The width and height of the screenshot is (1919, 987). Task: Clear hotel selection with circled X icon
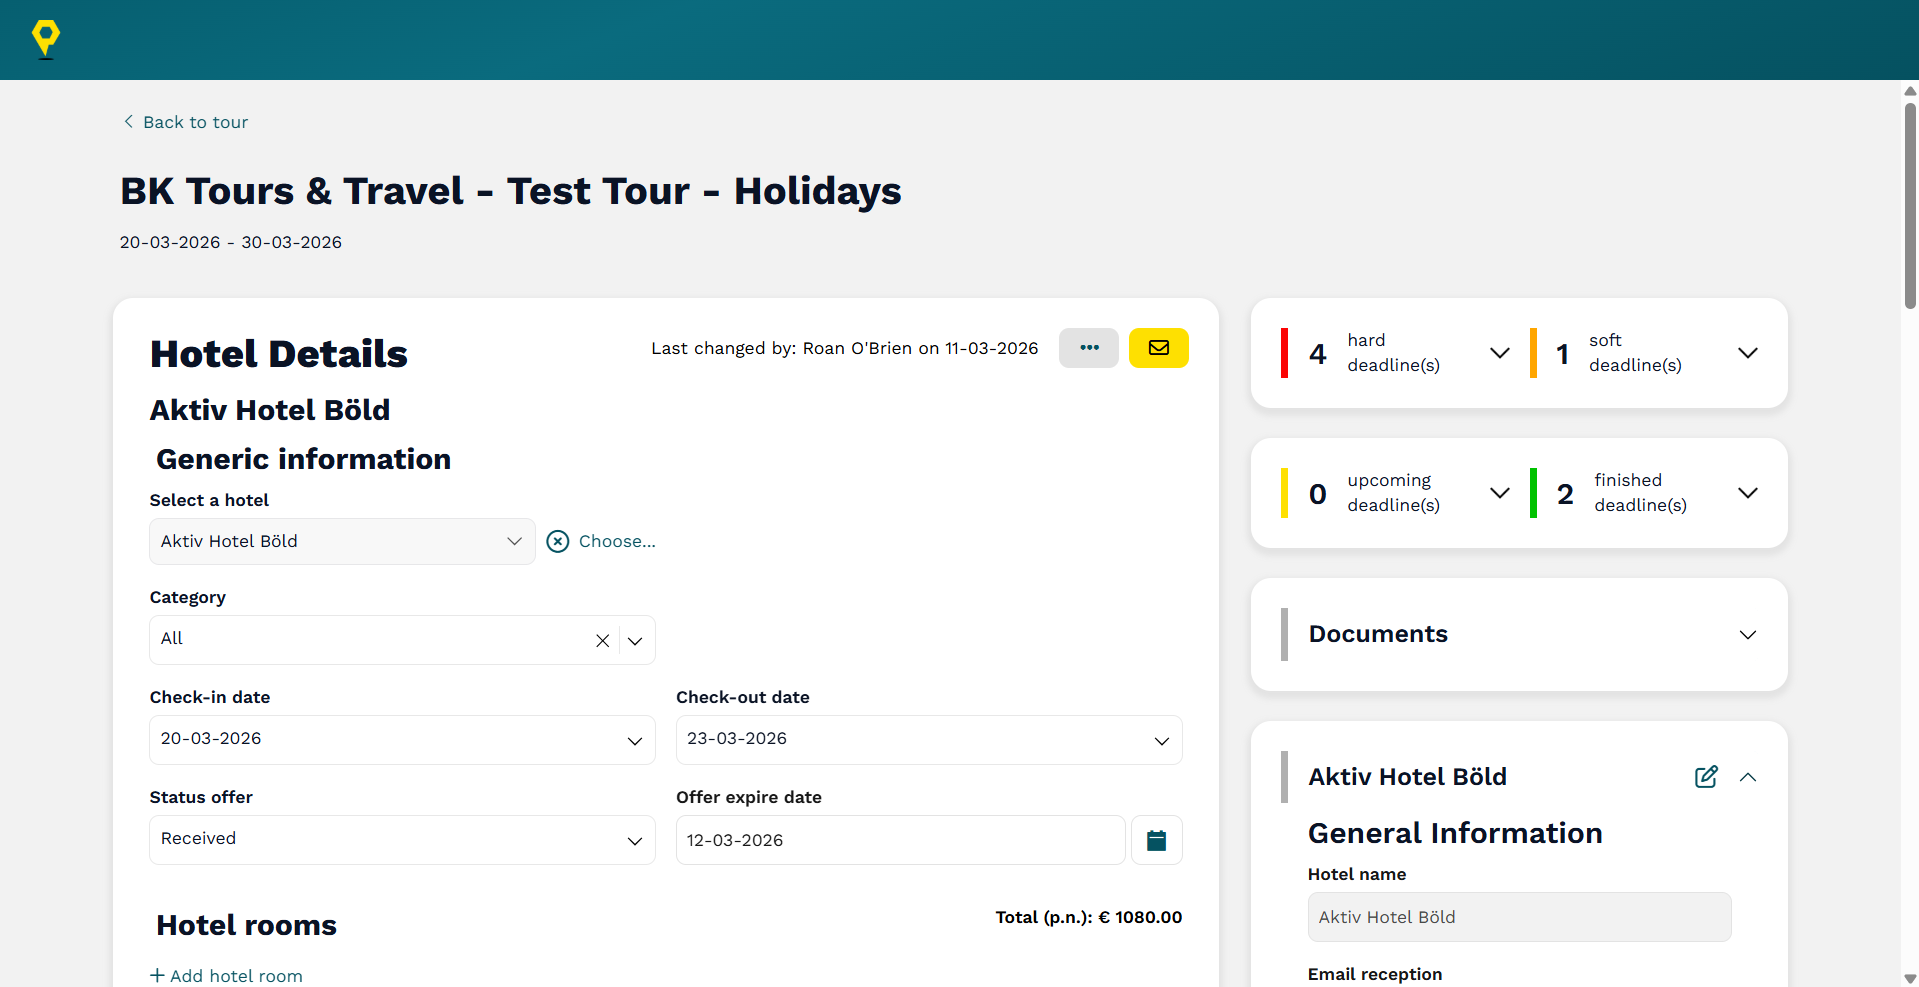[558, 541]
